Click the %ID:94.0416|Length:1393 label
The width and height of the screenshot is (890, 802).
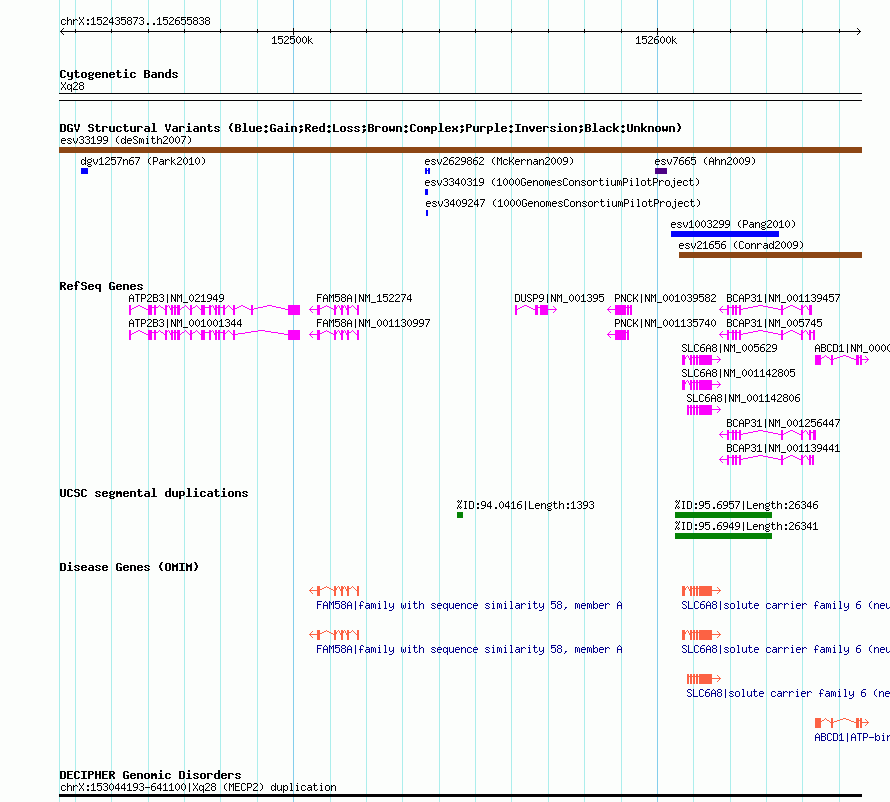point(525,505)
